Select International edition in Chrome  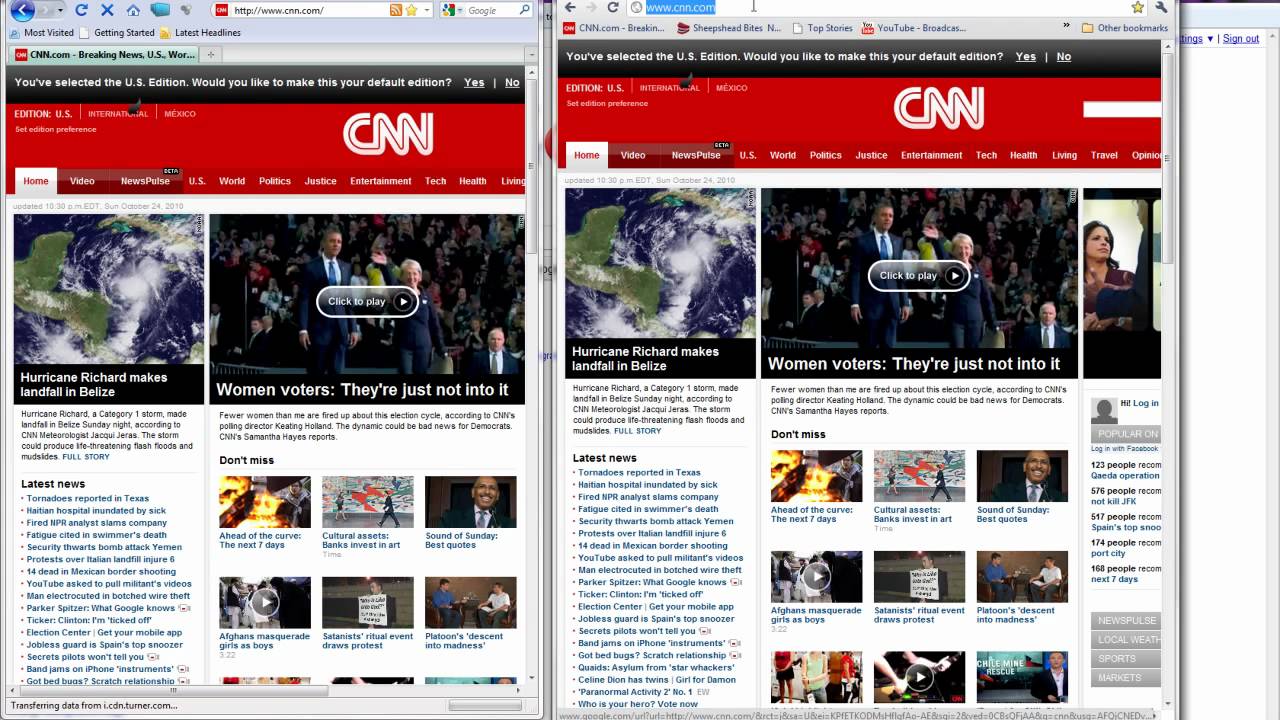click(670, 88)
